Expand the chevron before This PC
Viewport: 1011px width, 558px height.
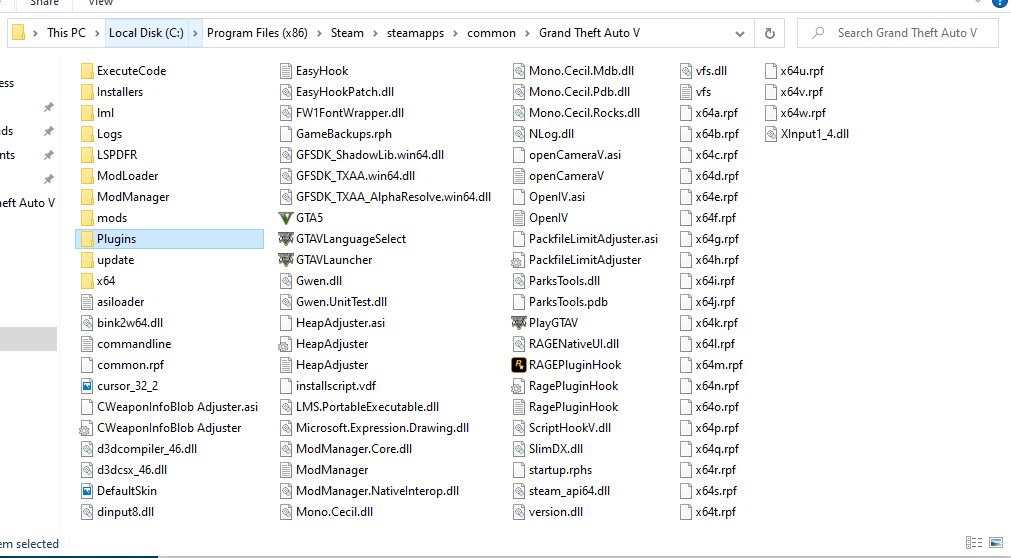(x=35, y=33)
